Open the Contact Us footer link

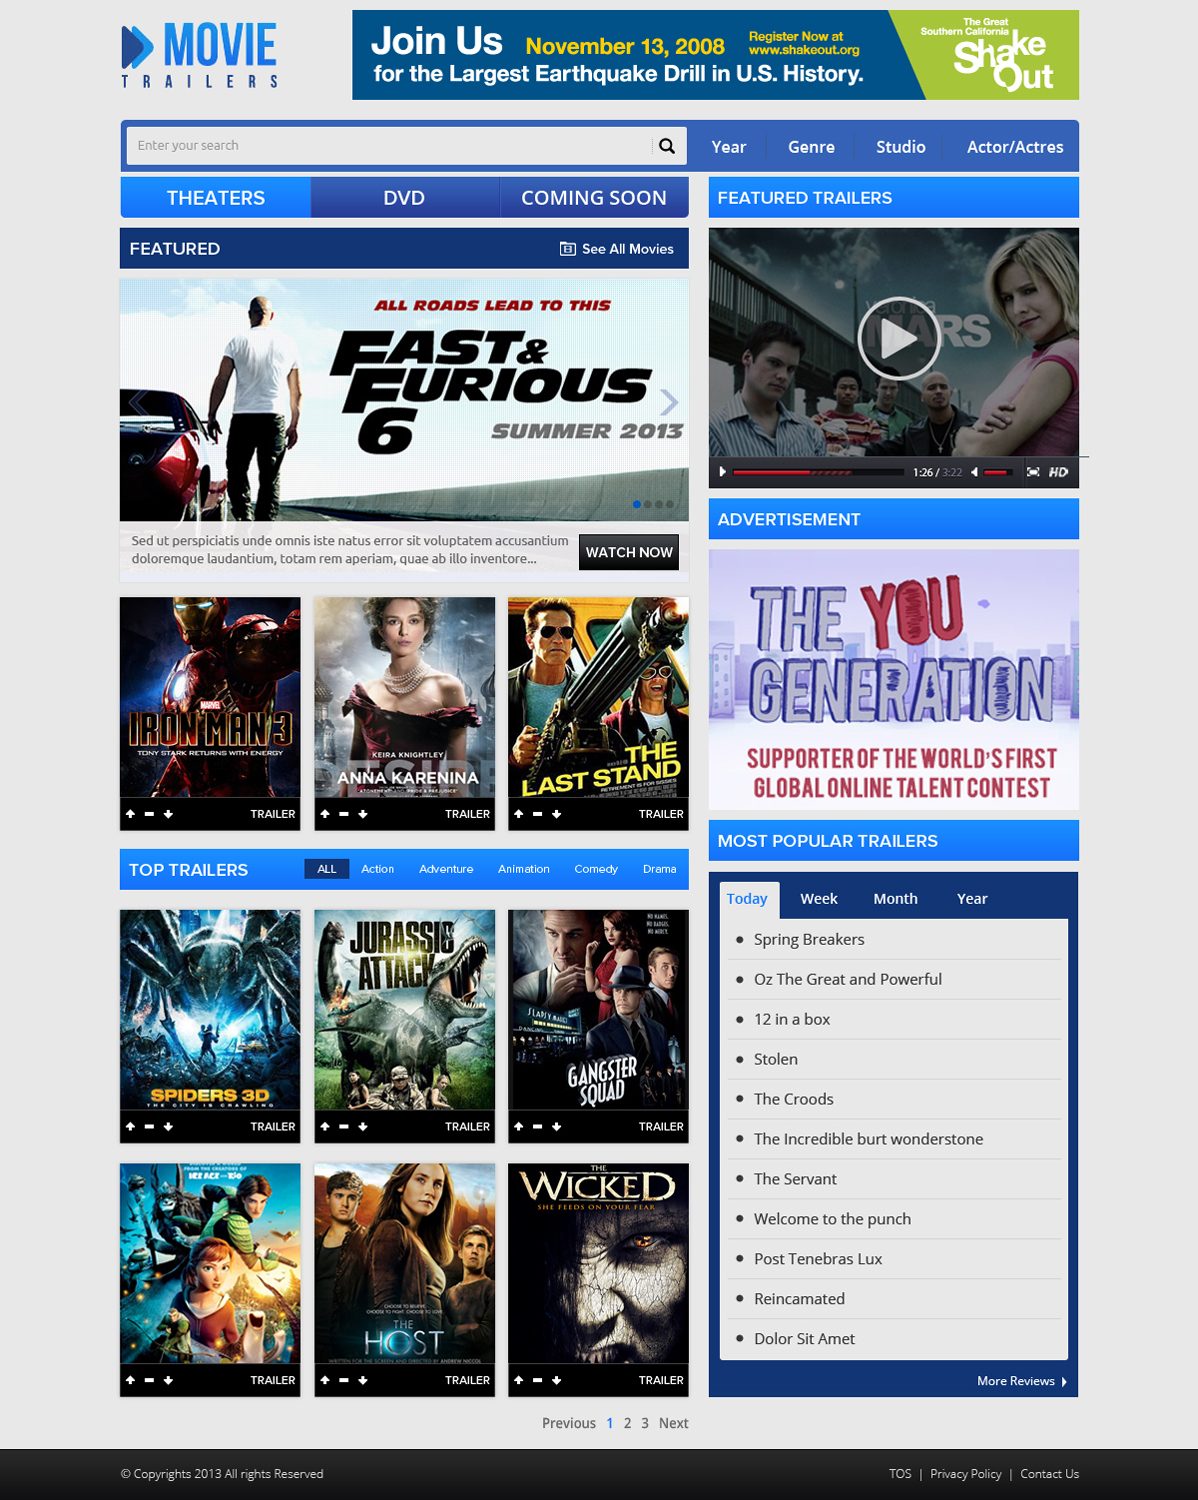point(1049,1474)
